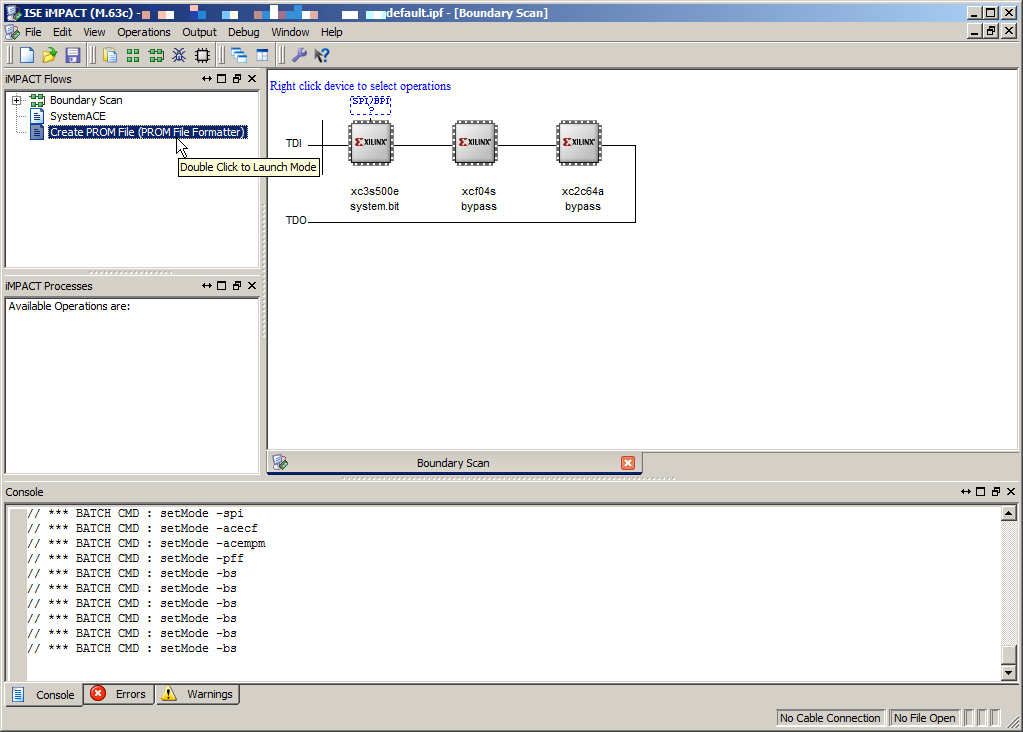
Task: Open preferences with the wrench icon
Action: [x=299, y=55]
